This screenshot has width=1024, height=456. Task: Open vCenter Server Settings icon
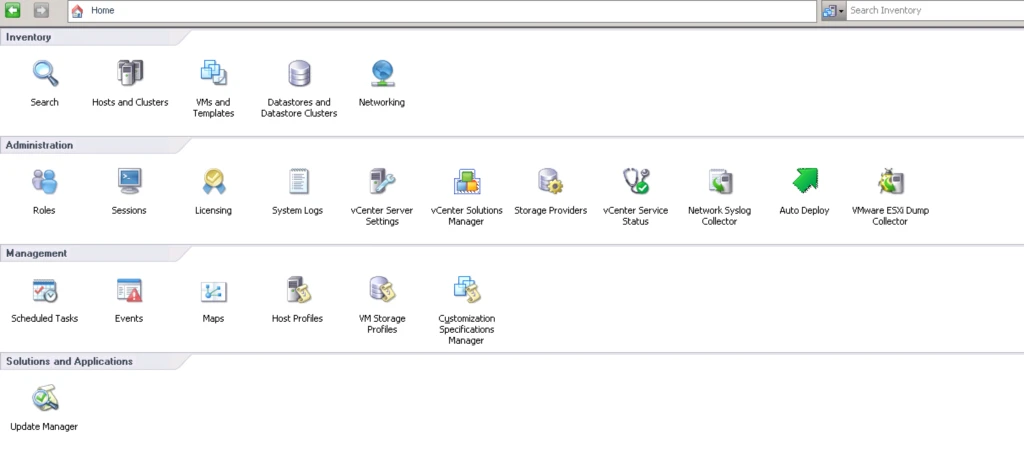point(382,182)
